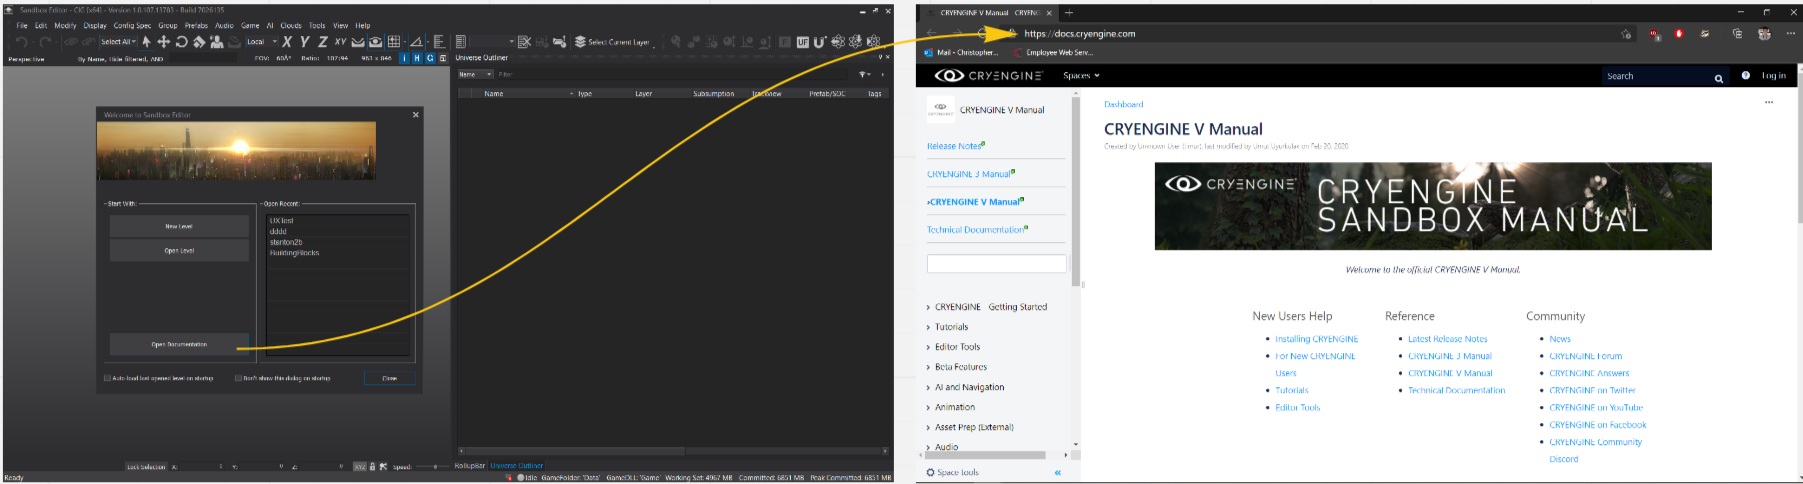Open the CRYENGINE Forum link
The width and height of the screenshot is (1803, 484).
coord(1585,356)
